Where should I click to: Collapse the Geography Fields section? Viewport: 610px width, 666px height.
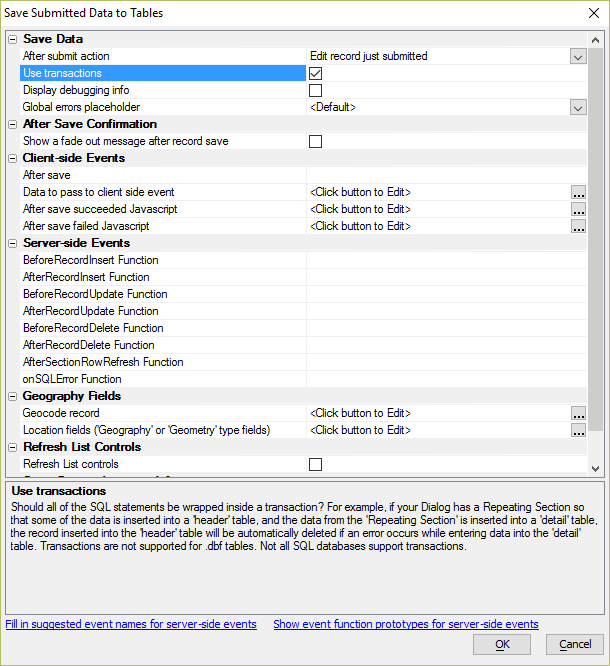click(x=13, y=396)
